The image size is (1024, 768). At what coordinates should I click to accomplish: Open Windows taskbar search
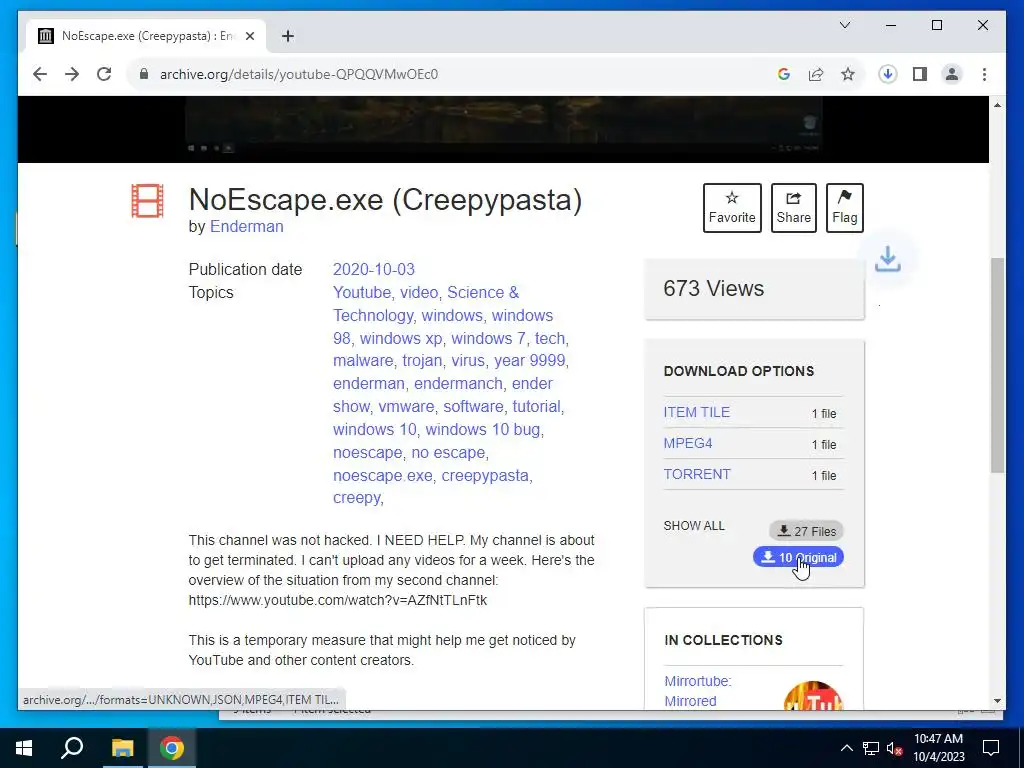[72, 748]
